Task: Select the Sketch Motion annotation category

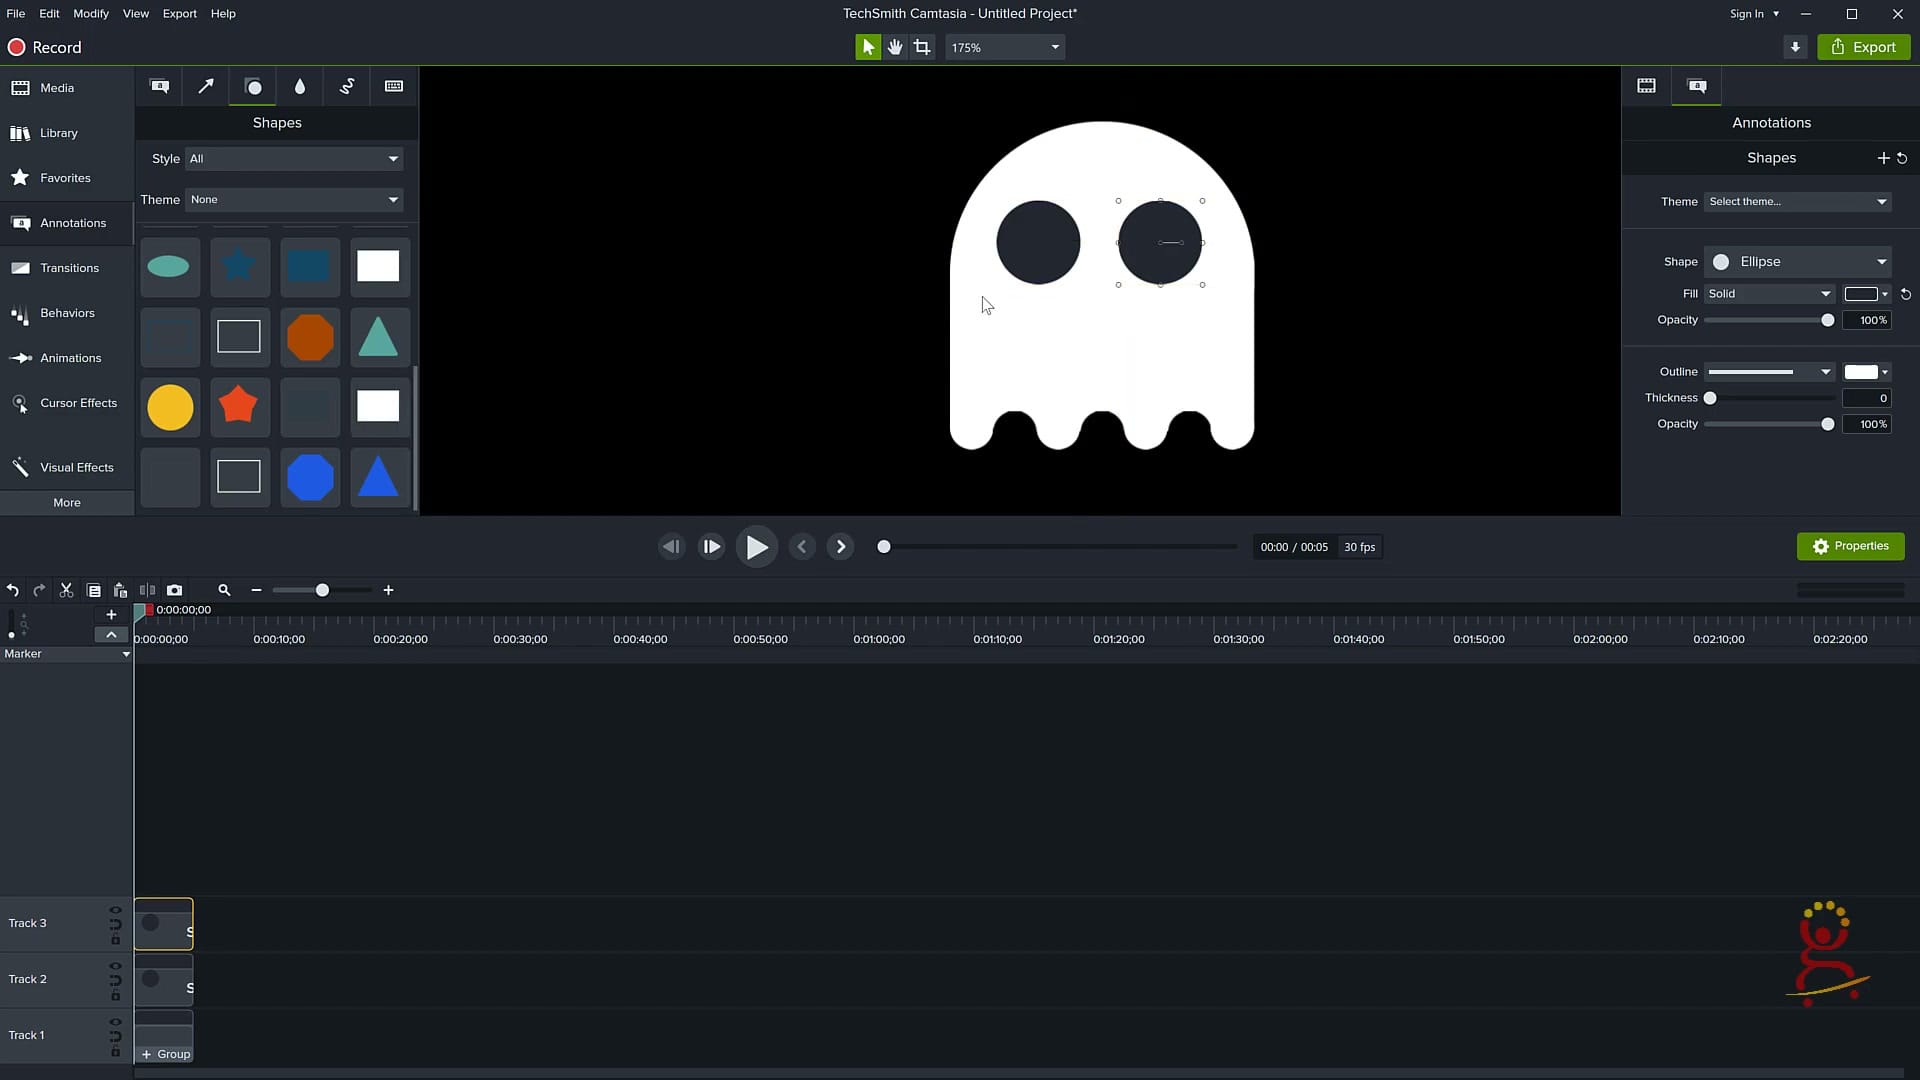Action: point(346,86)
